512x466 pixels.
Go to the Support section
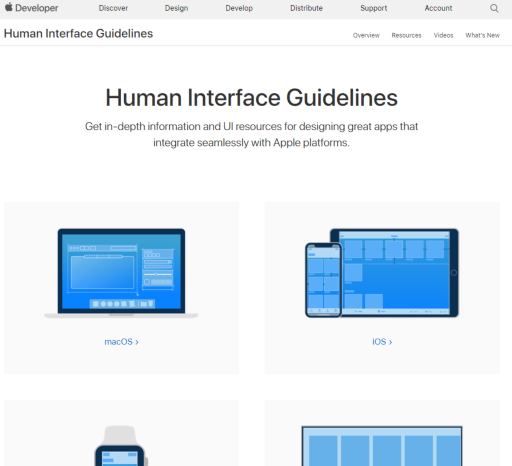[374, 8]
